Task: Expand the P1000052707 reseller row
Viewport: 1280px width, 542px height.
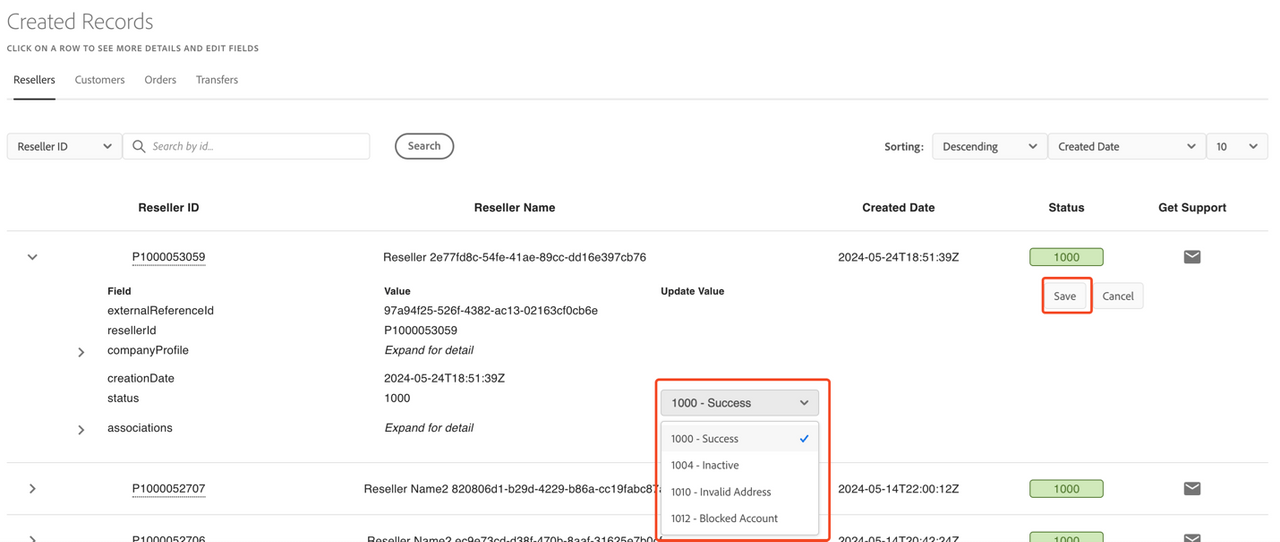Action: tap(32, 489)
